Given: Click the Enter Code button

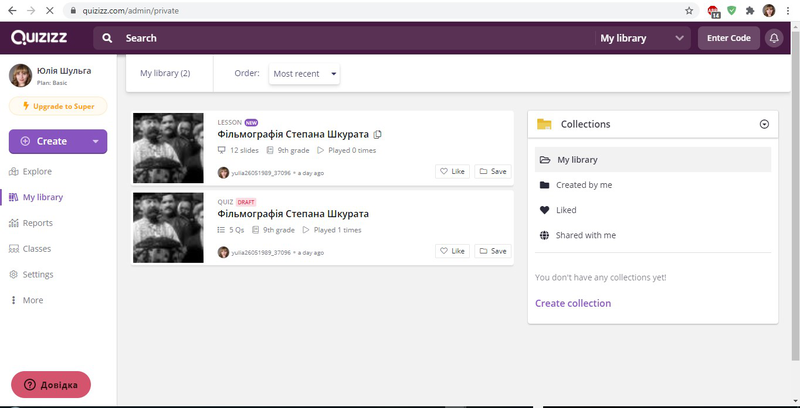Looking at the screenshot, I should (x=728, y=38).
